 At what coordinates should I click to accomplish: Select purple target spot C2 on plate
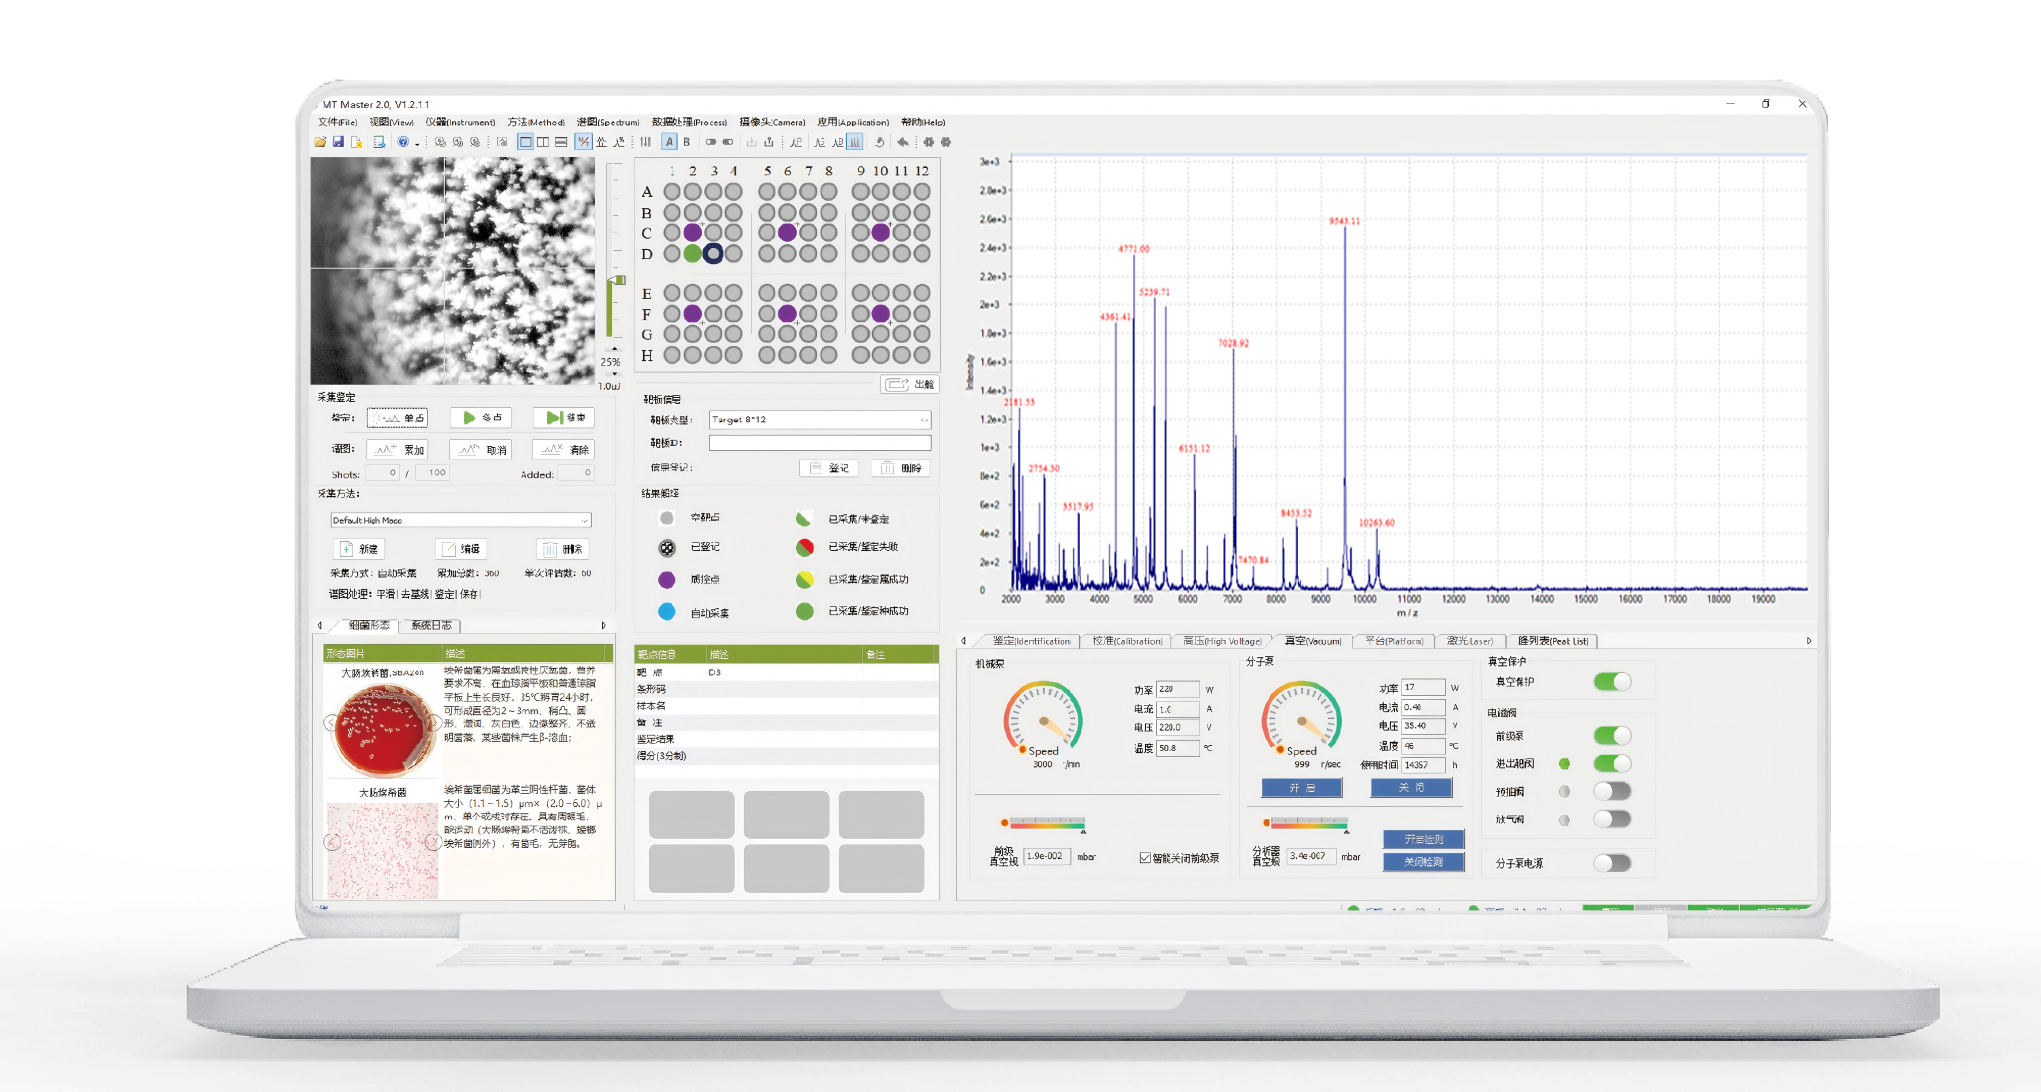(x=692, y=232)
